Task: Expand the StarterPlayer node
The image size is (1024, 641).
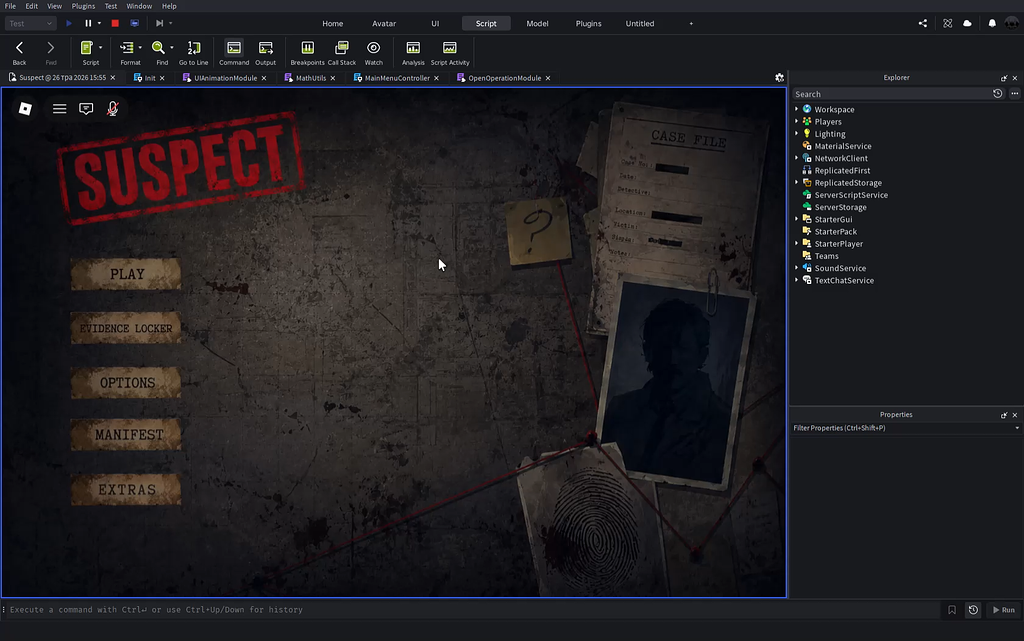Action: (796, 243)
